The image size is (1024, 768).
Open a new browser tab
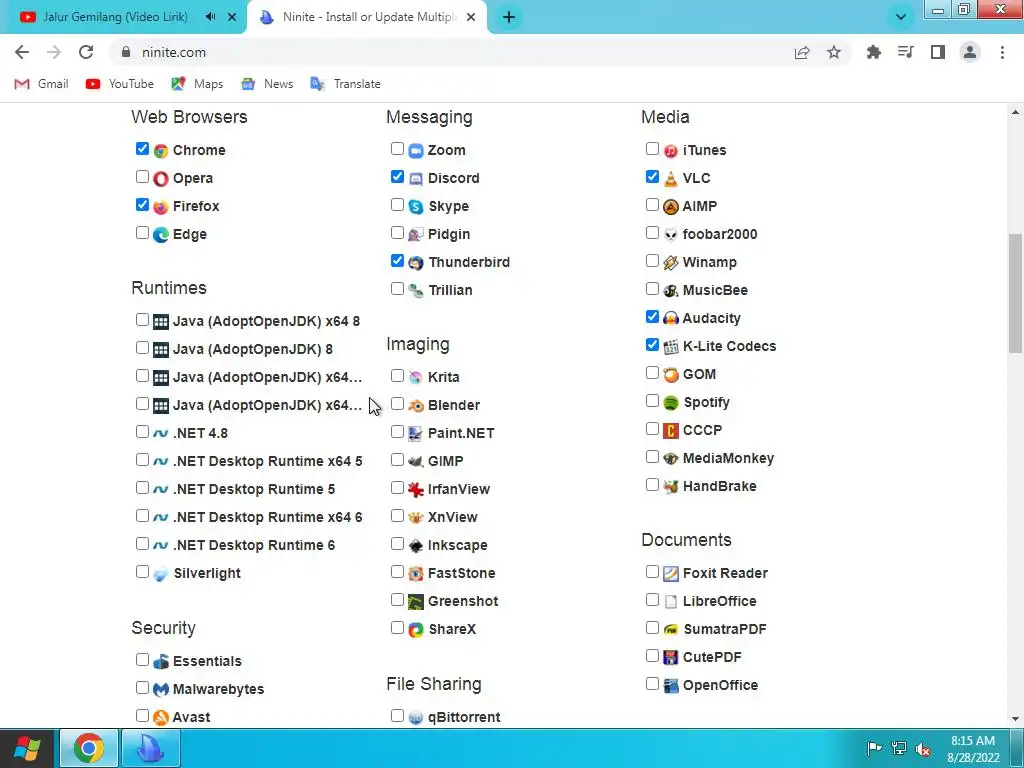pos(509,17)
